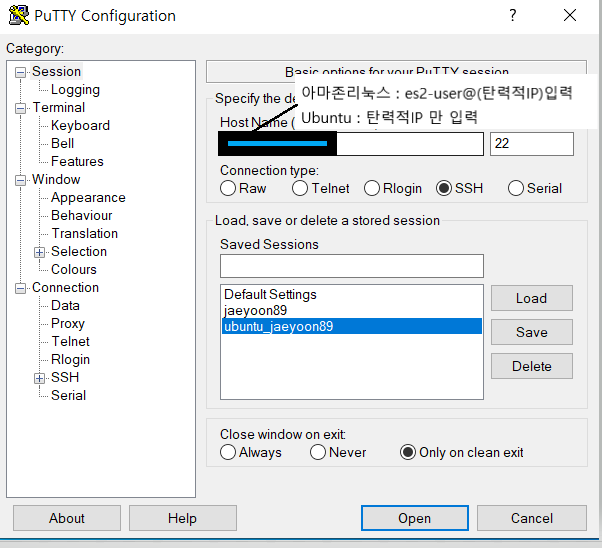Open the Connection category
Screen dimensions: 602x548
point(65,287)
